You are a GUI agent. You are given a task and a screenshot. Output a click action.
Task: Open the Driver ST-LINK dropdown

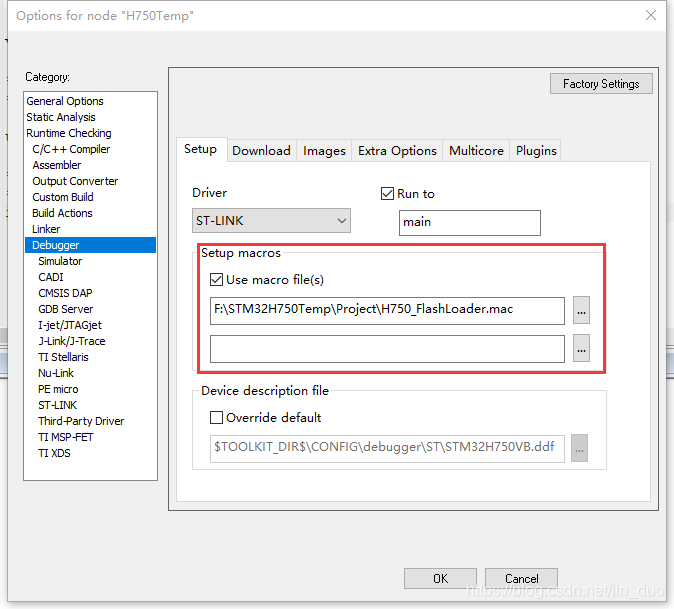271,220
